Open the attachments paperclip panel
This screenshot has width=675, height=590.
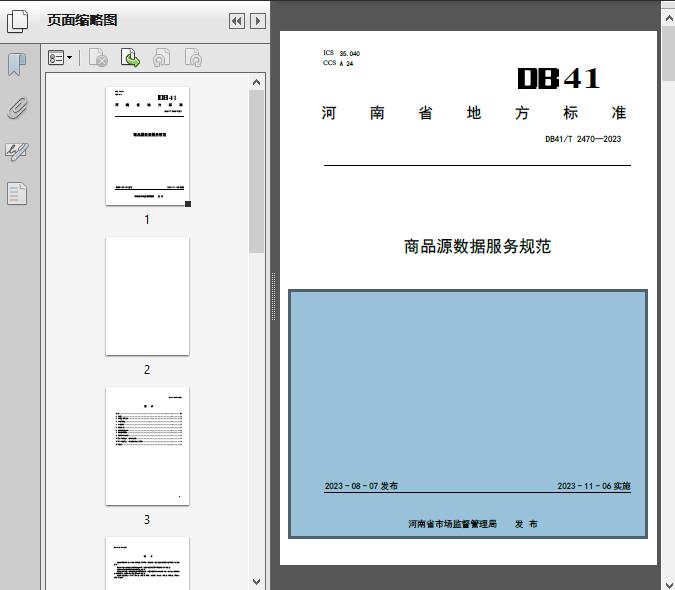click(17, 108)
